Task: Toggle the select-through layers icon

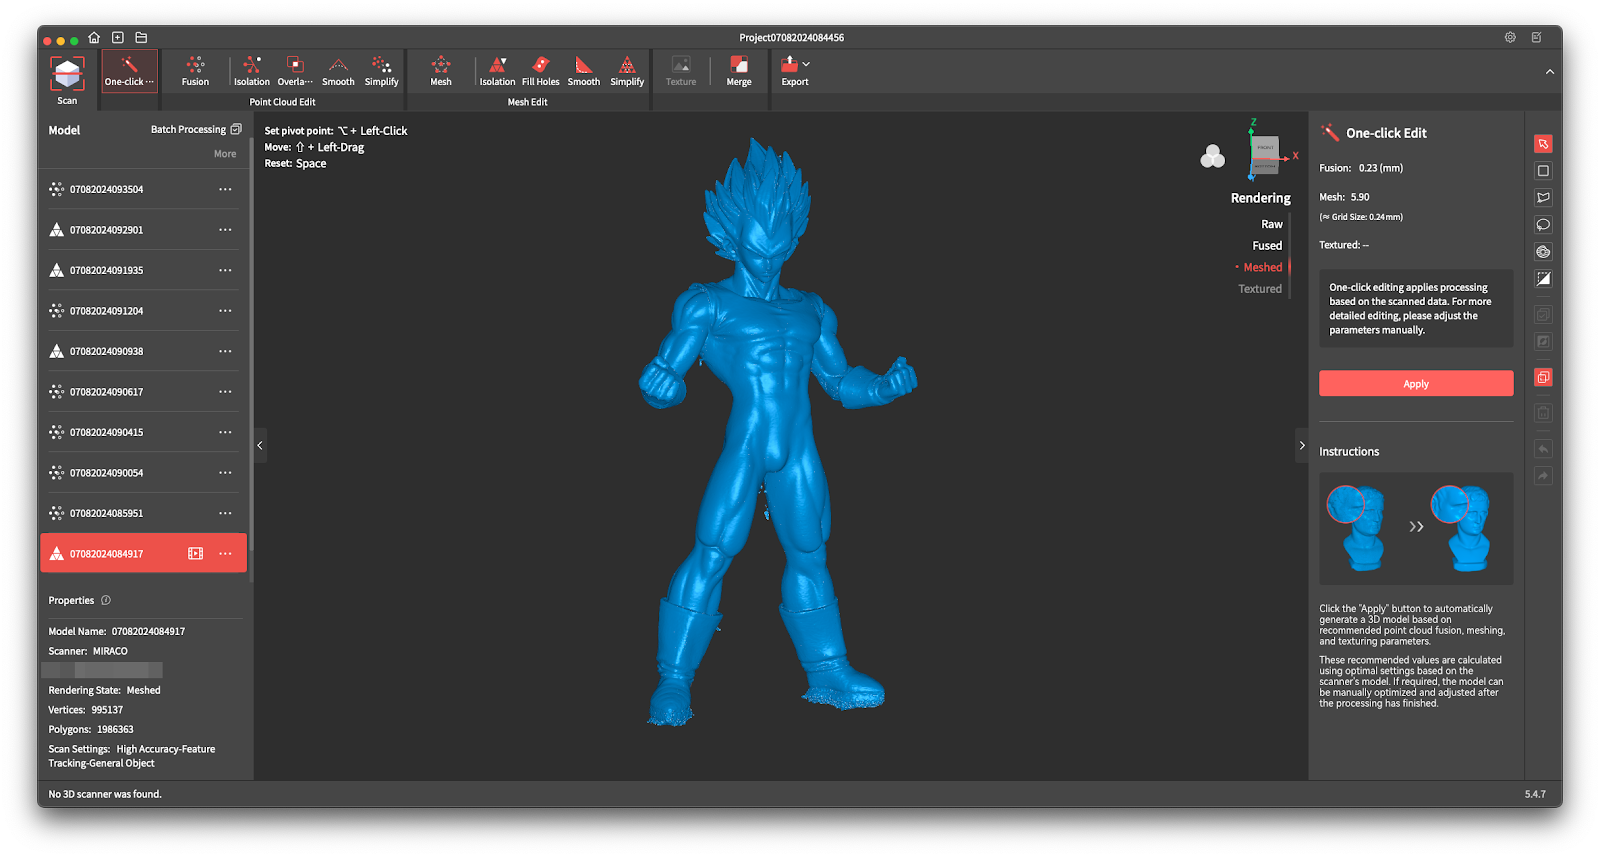Action: point(1543,377)
